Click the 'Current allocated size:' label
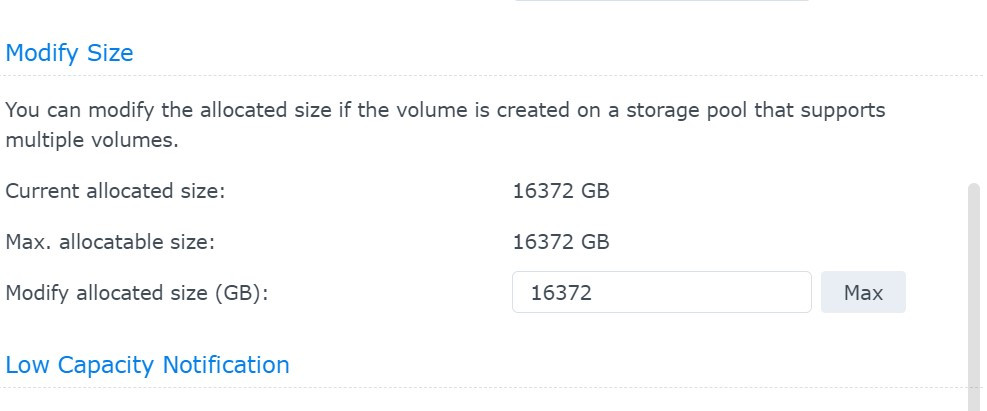 pos(115,190)
